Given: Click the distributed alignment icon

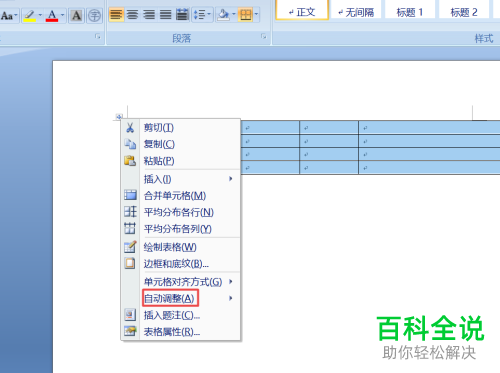Looking at the screenshot, I should tap(182, 15).
